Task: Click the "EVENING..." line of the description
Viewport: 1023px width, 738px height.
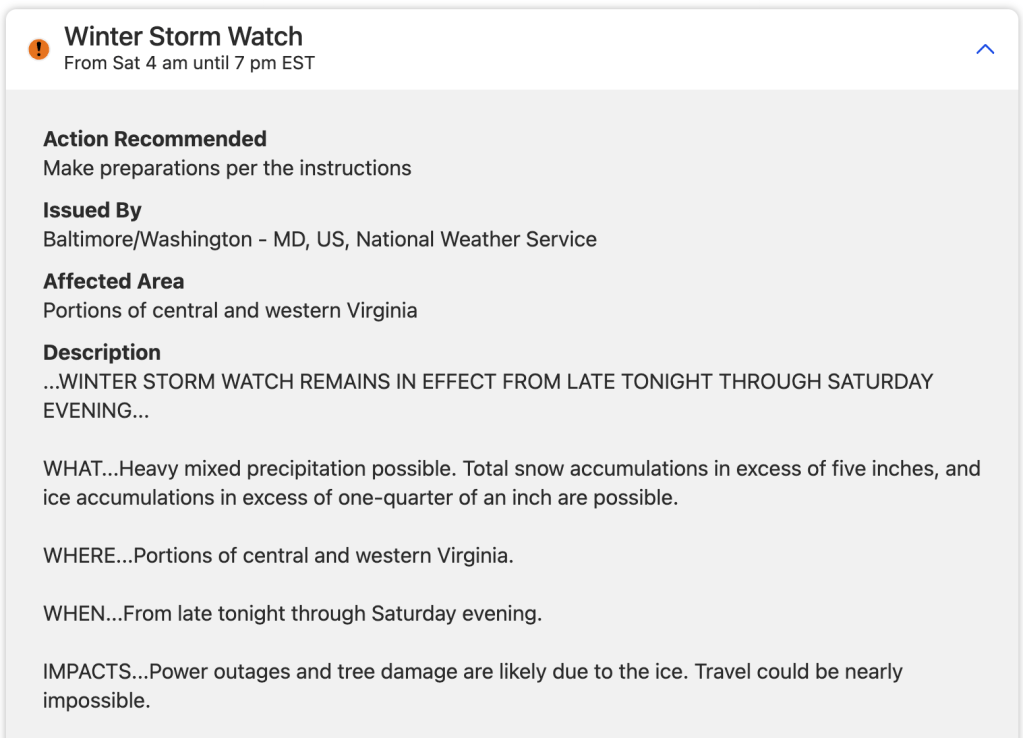Action: [x=88, y=410]
